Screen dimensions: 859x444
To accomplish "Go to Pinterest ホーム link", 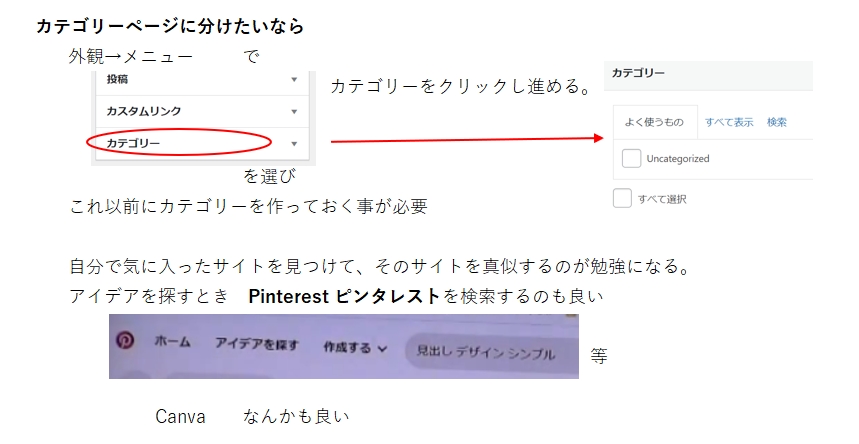I will click(x=172, y=342).
